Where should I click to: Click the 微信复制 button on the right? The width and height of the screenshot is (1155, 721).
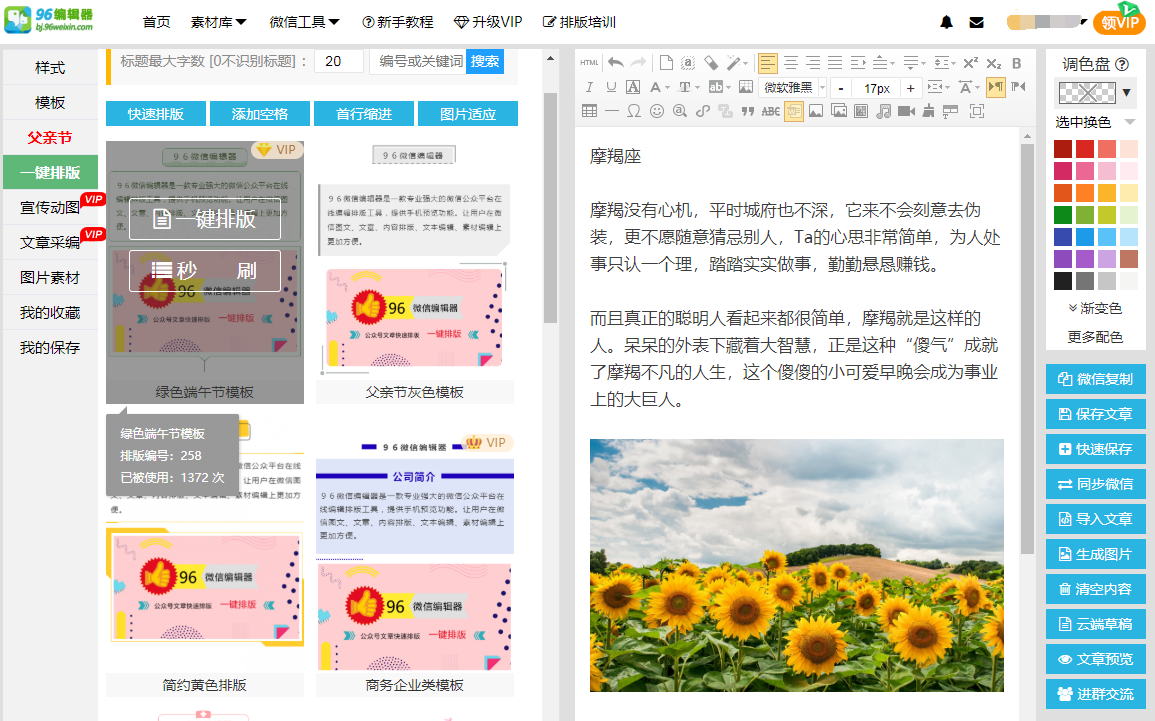(x=1095, y=379)
